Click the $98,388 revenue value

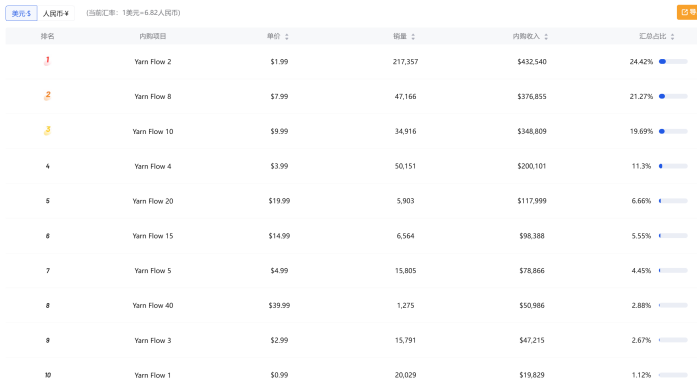pyautogui.click(x=532, y=236)
